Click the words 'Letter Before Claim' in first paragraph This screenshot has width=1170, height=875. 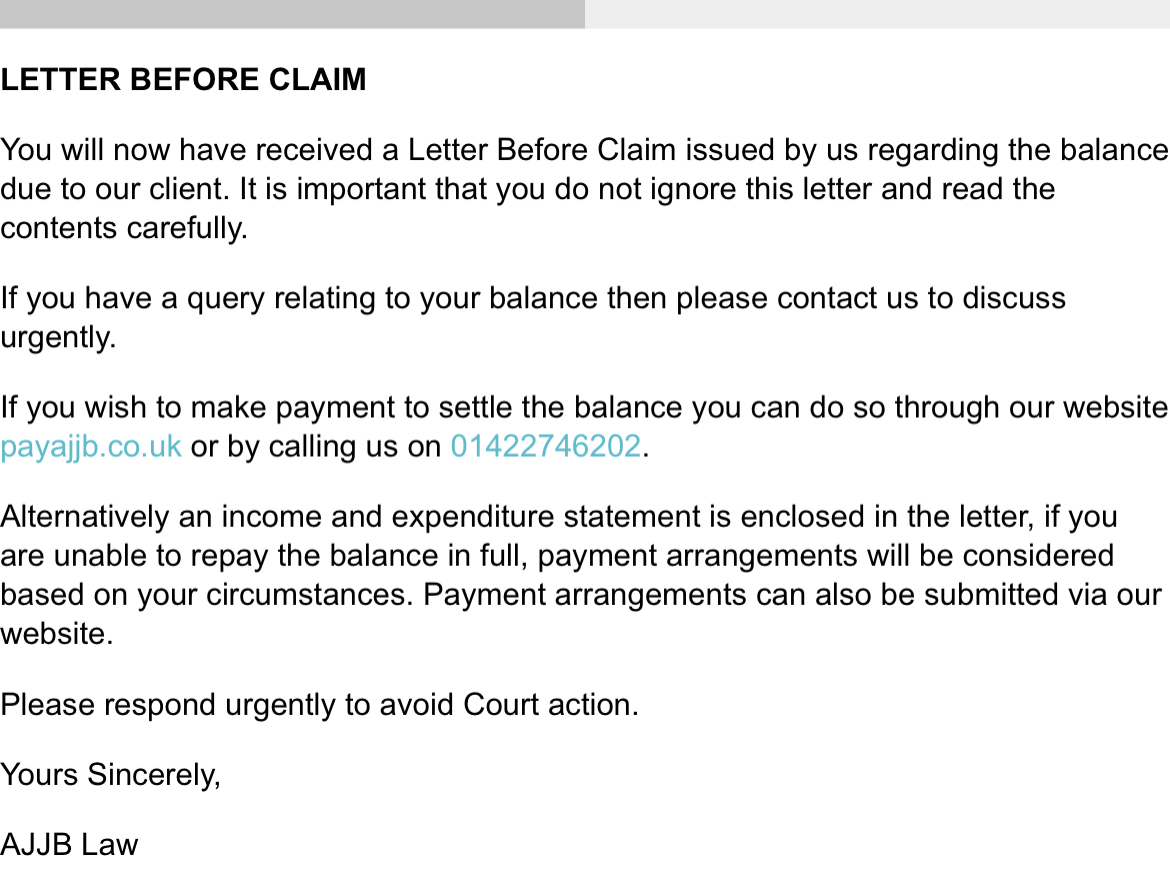point(542,150)
